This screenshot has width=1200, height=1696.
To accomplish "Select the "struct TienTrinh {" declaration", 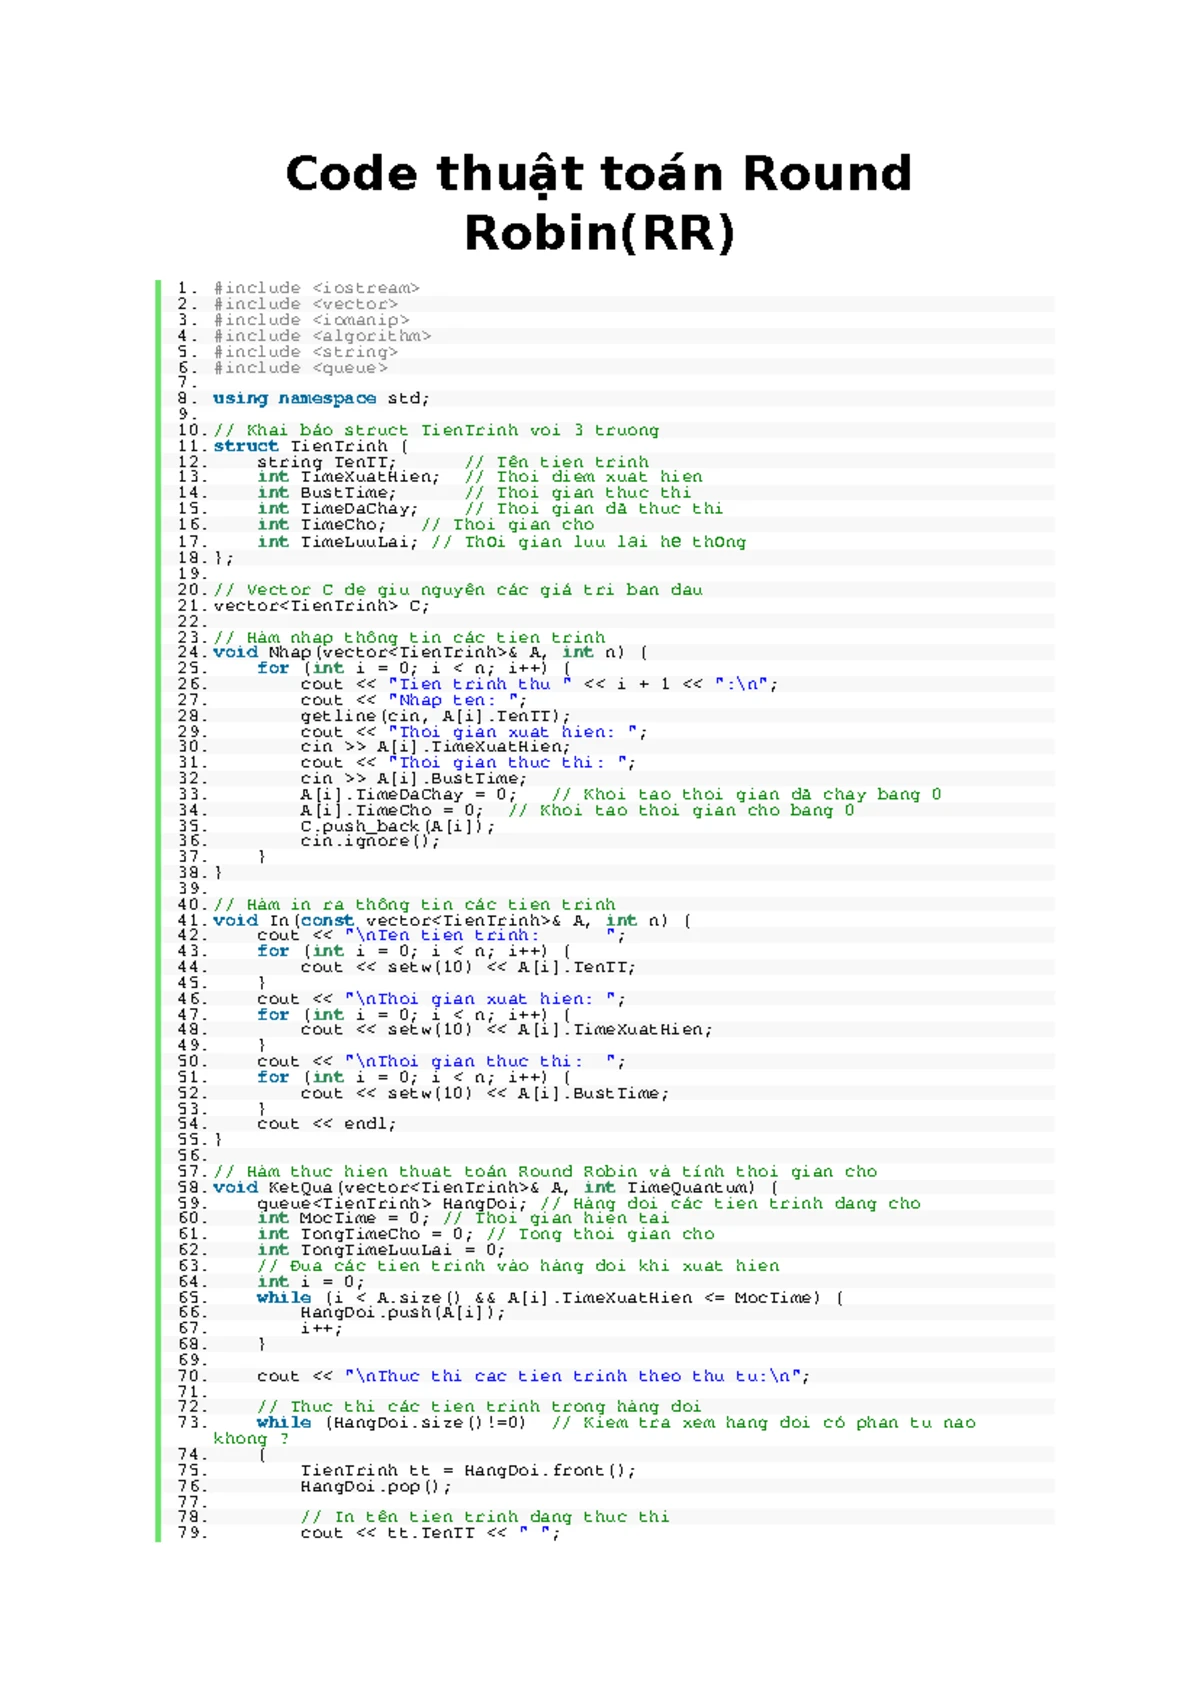I will [311, 446].
